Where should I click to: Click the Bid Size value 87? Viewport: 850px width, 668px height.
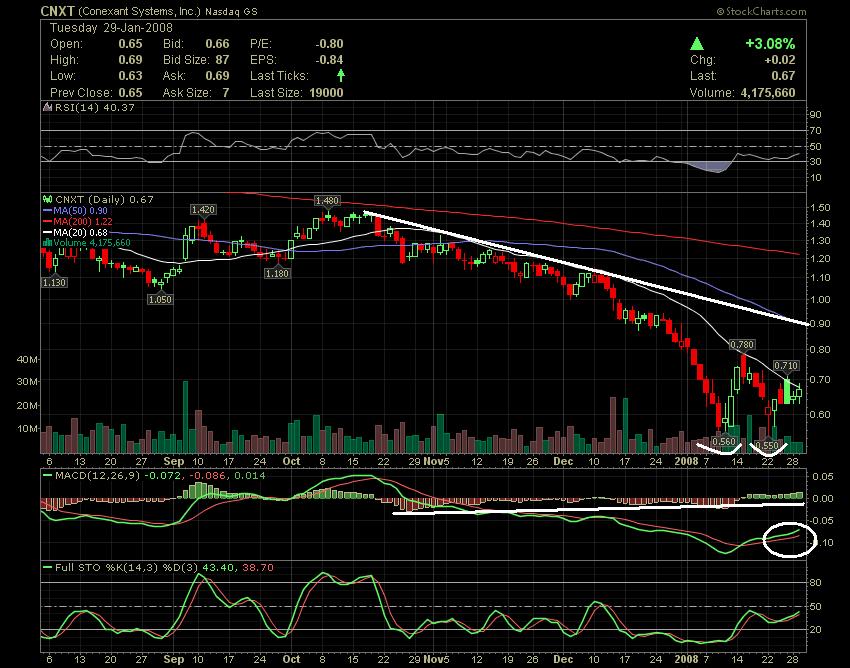[222, 60]
